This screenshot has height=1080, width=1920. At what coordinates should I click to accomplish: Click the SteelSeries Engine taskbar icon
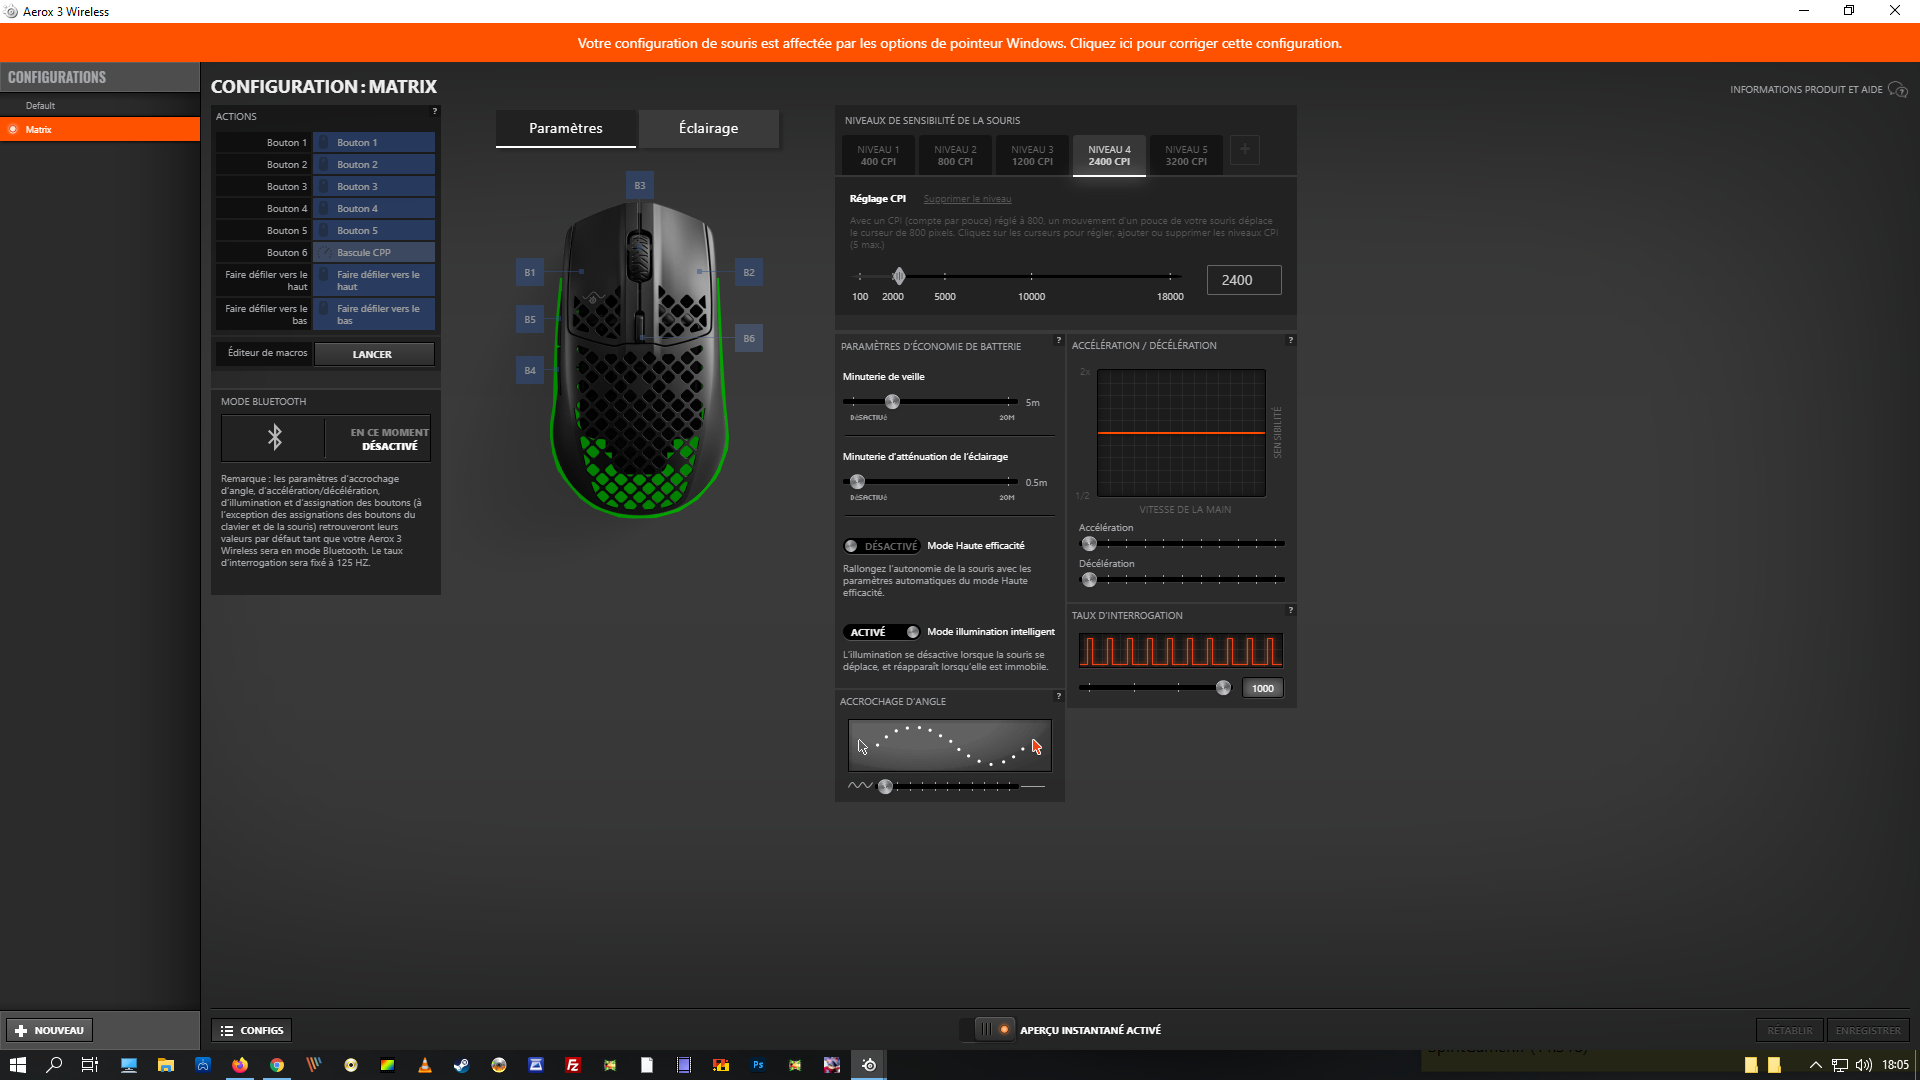pyautogui.click(x=869, y=1065)
